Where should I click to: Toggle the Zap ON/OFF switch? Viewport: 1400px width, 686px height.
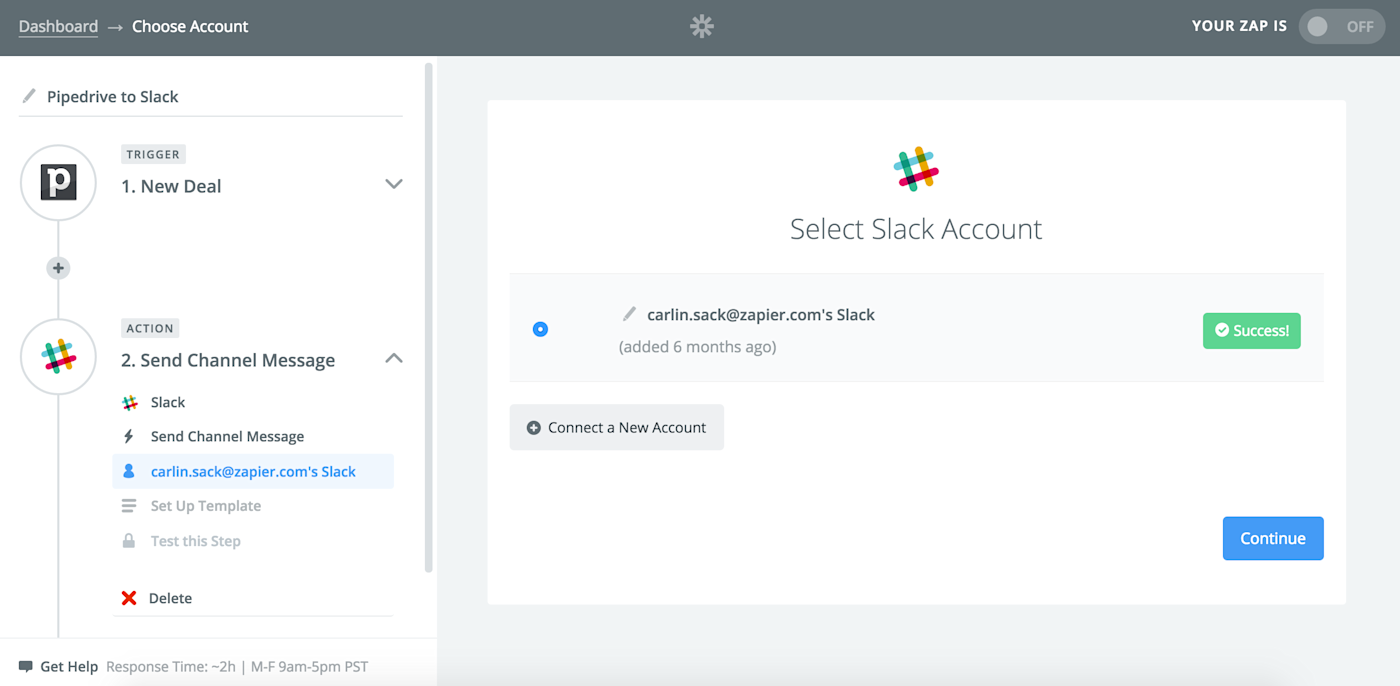[1340, 27]
